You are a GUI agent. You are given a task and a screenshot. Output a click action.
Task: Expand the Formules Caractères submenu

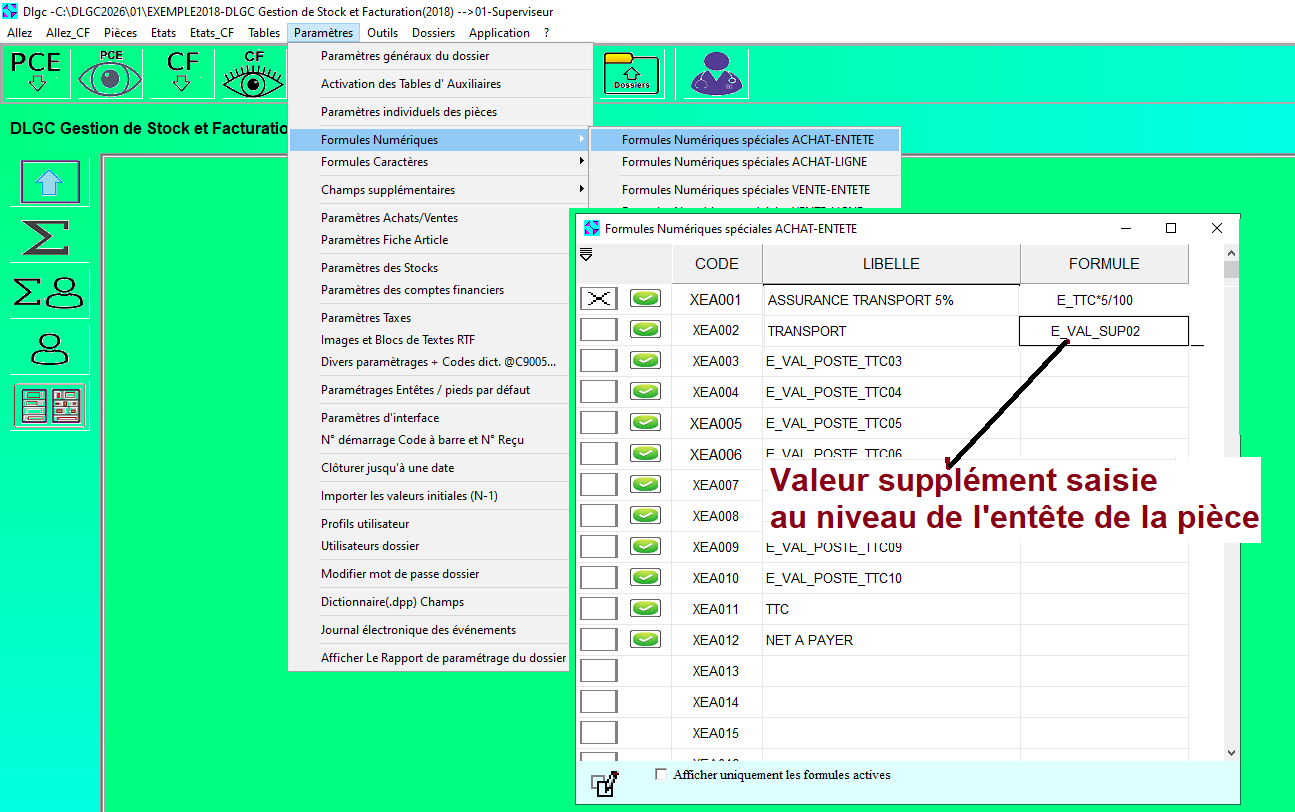(438, 162)
